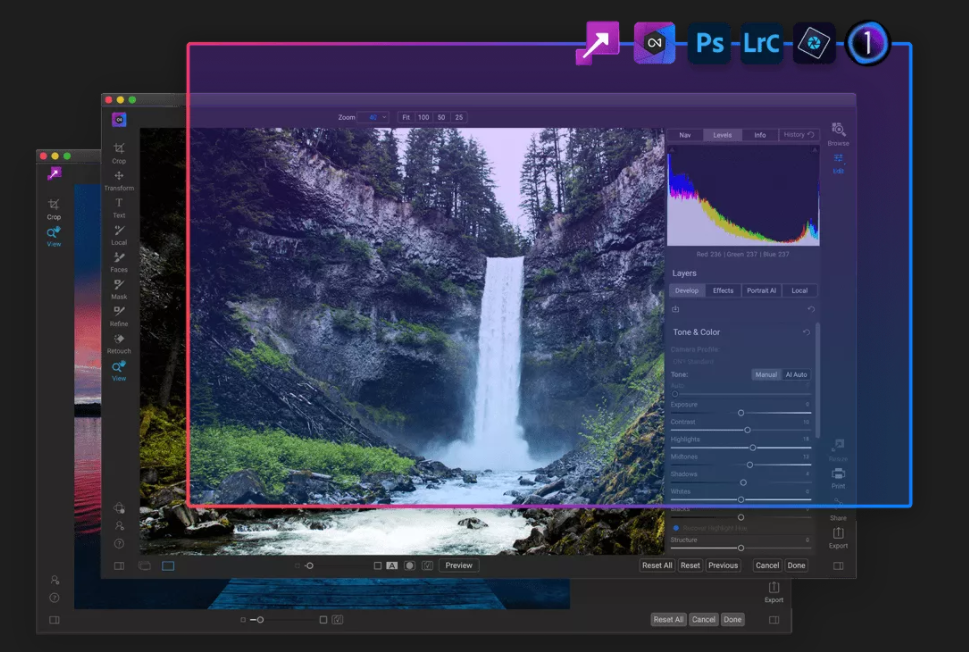Open the Develop tab
The width and height of the screenshot is (969, 652).
(687, 290)
